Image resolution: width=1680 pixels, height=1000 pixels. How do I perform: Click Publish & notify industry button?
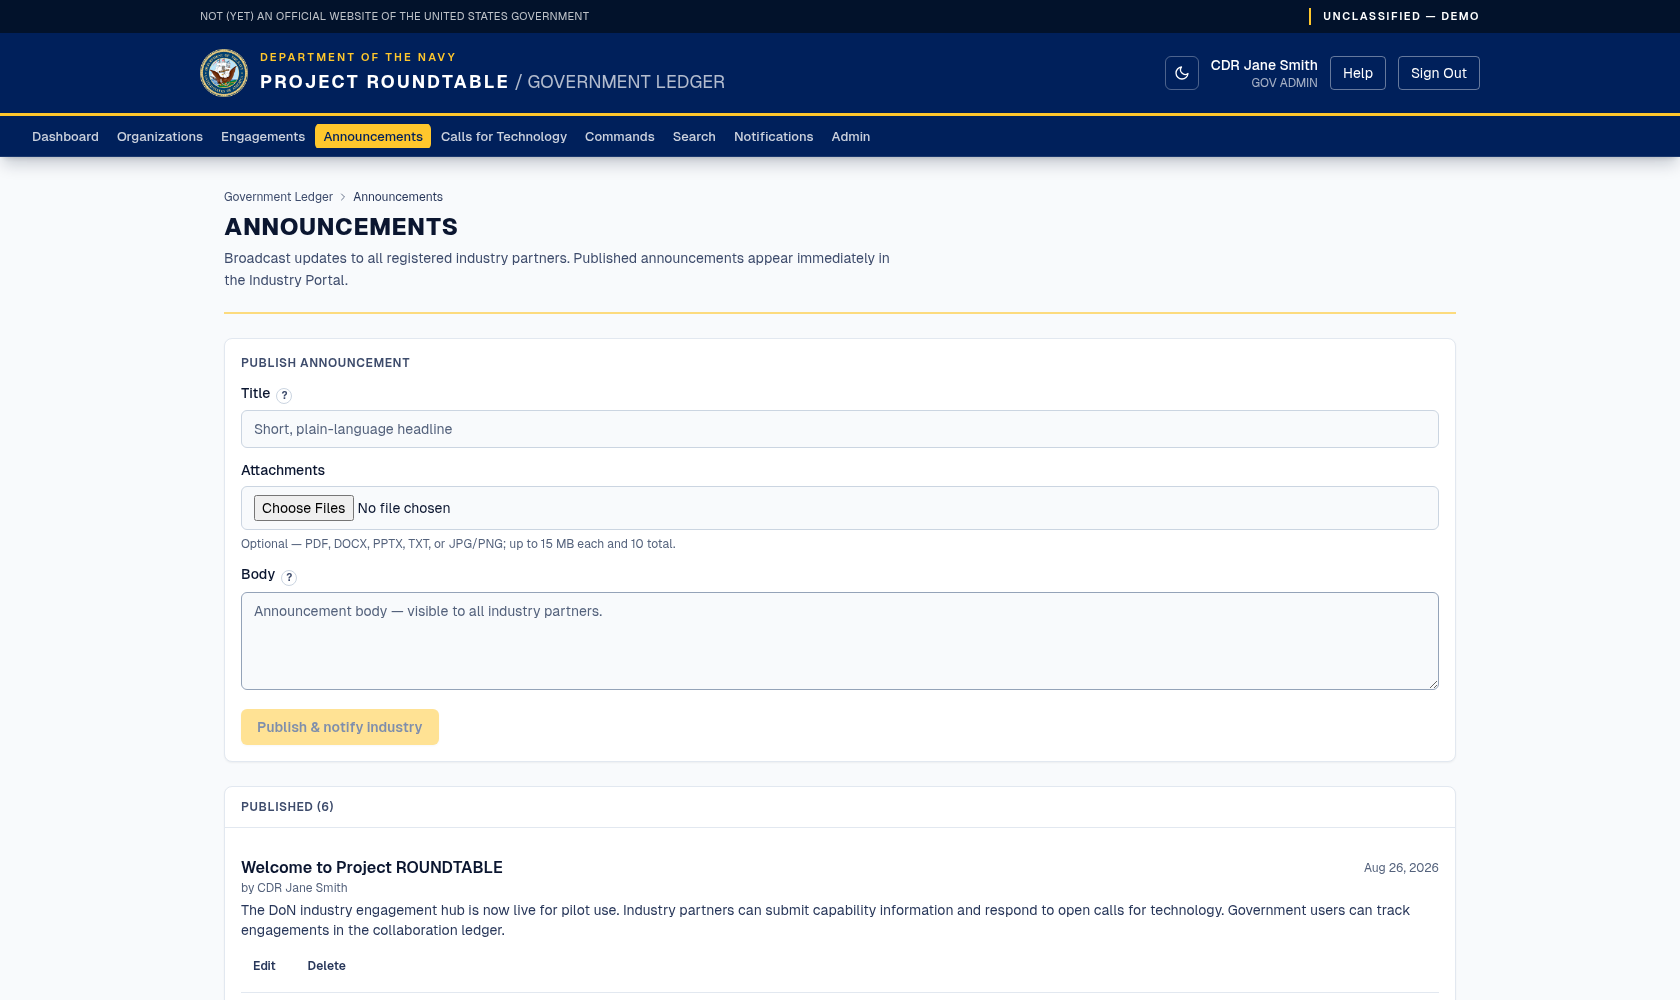click(340, 727)
